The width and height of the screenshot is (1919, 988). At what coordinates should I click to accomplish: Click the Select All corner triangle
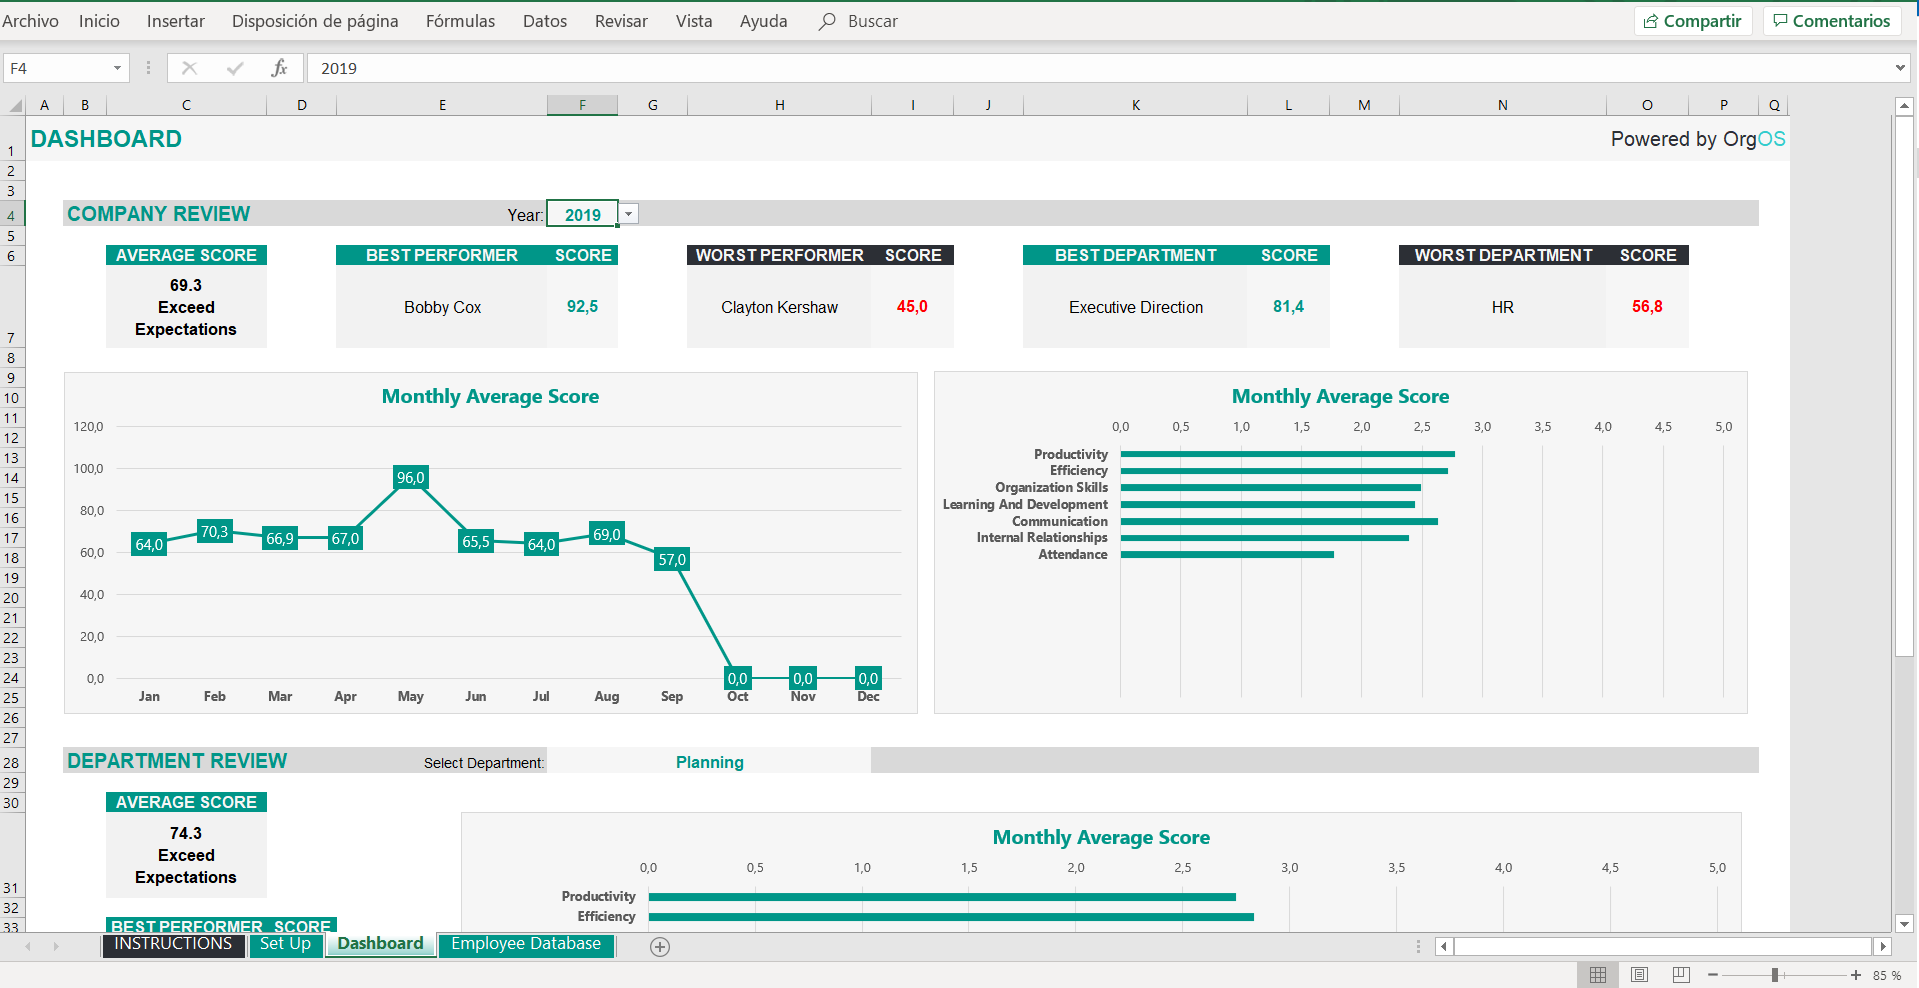[15, 105]
